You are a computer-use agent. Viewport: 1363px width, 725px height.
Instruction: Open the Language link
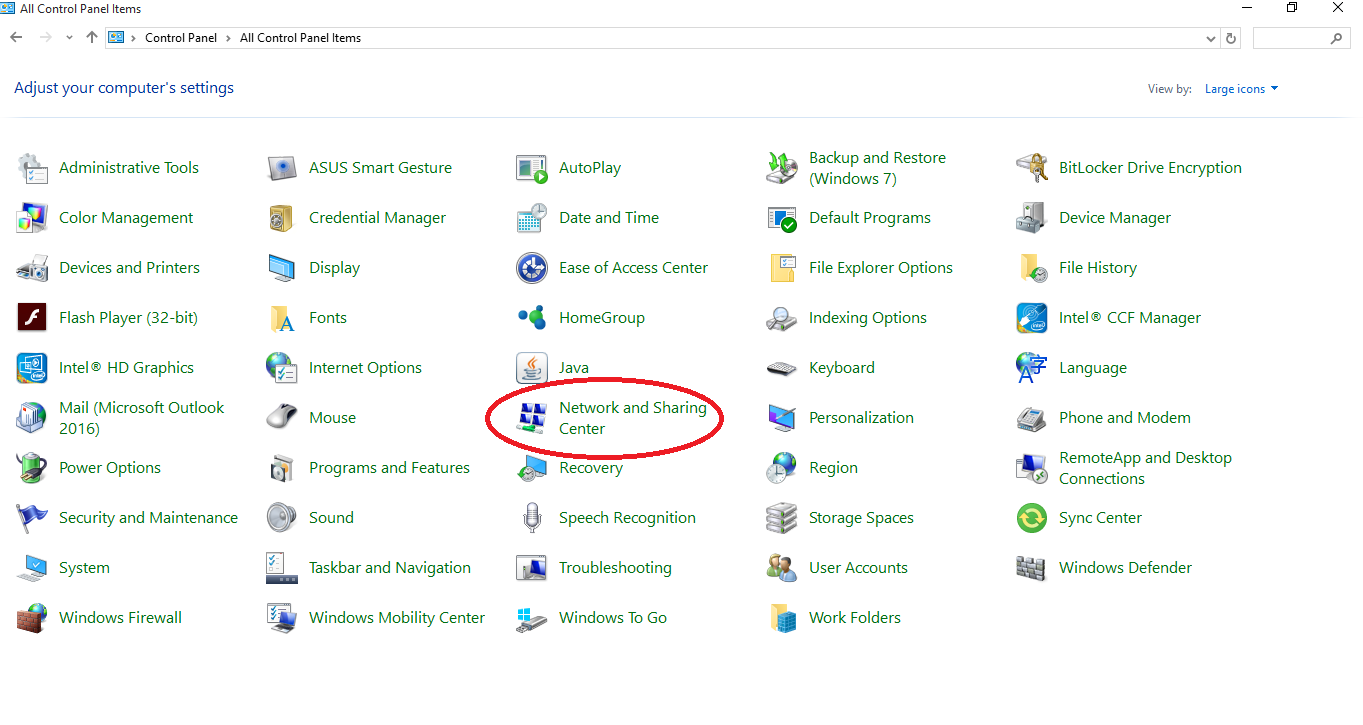pos(1093,368)
